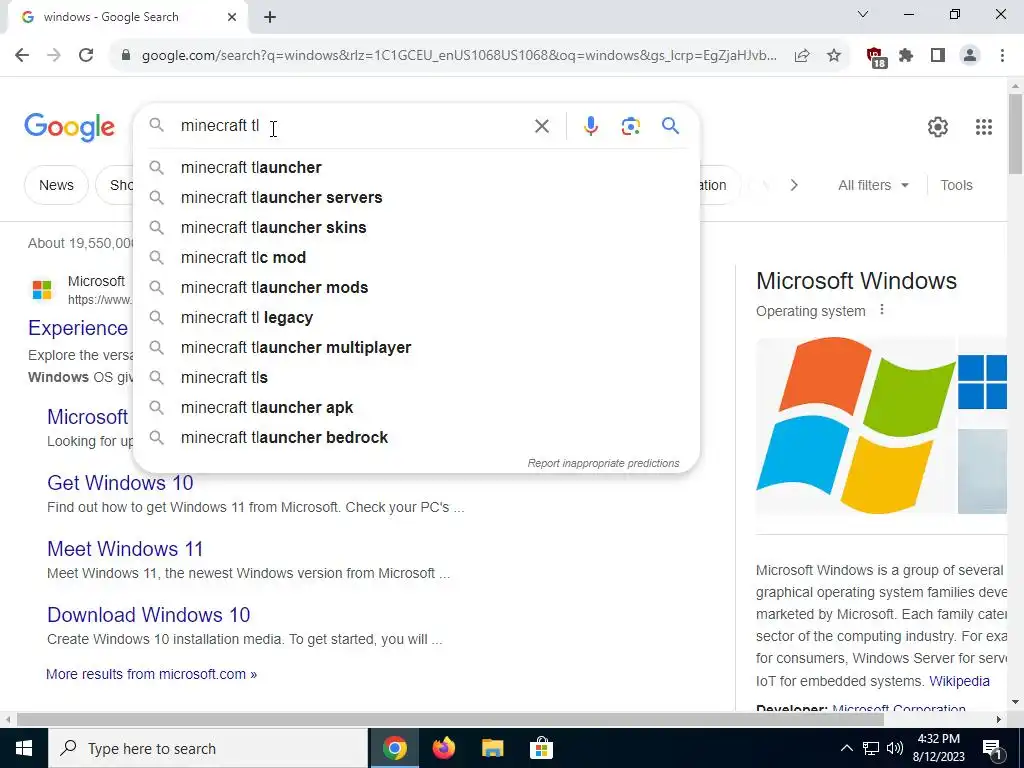Open the tab search chevron in title bar
Screen dimensions: 1024x768
point(863,14)
